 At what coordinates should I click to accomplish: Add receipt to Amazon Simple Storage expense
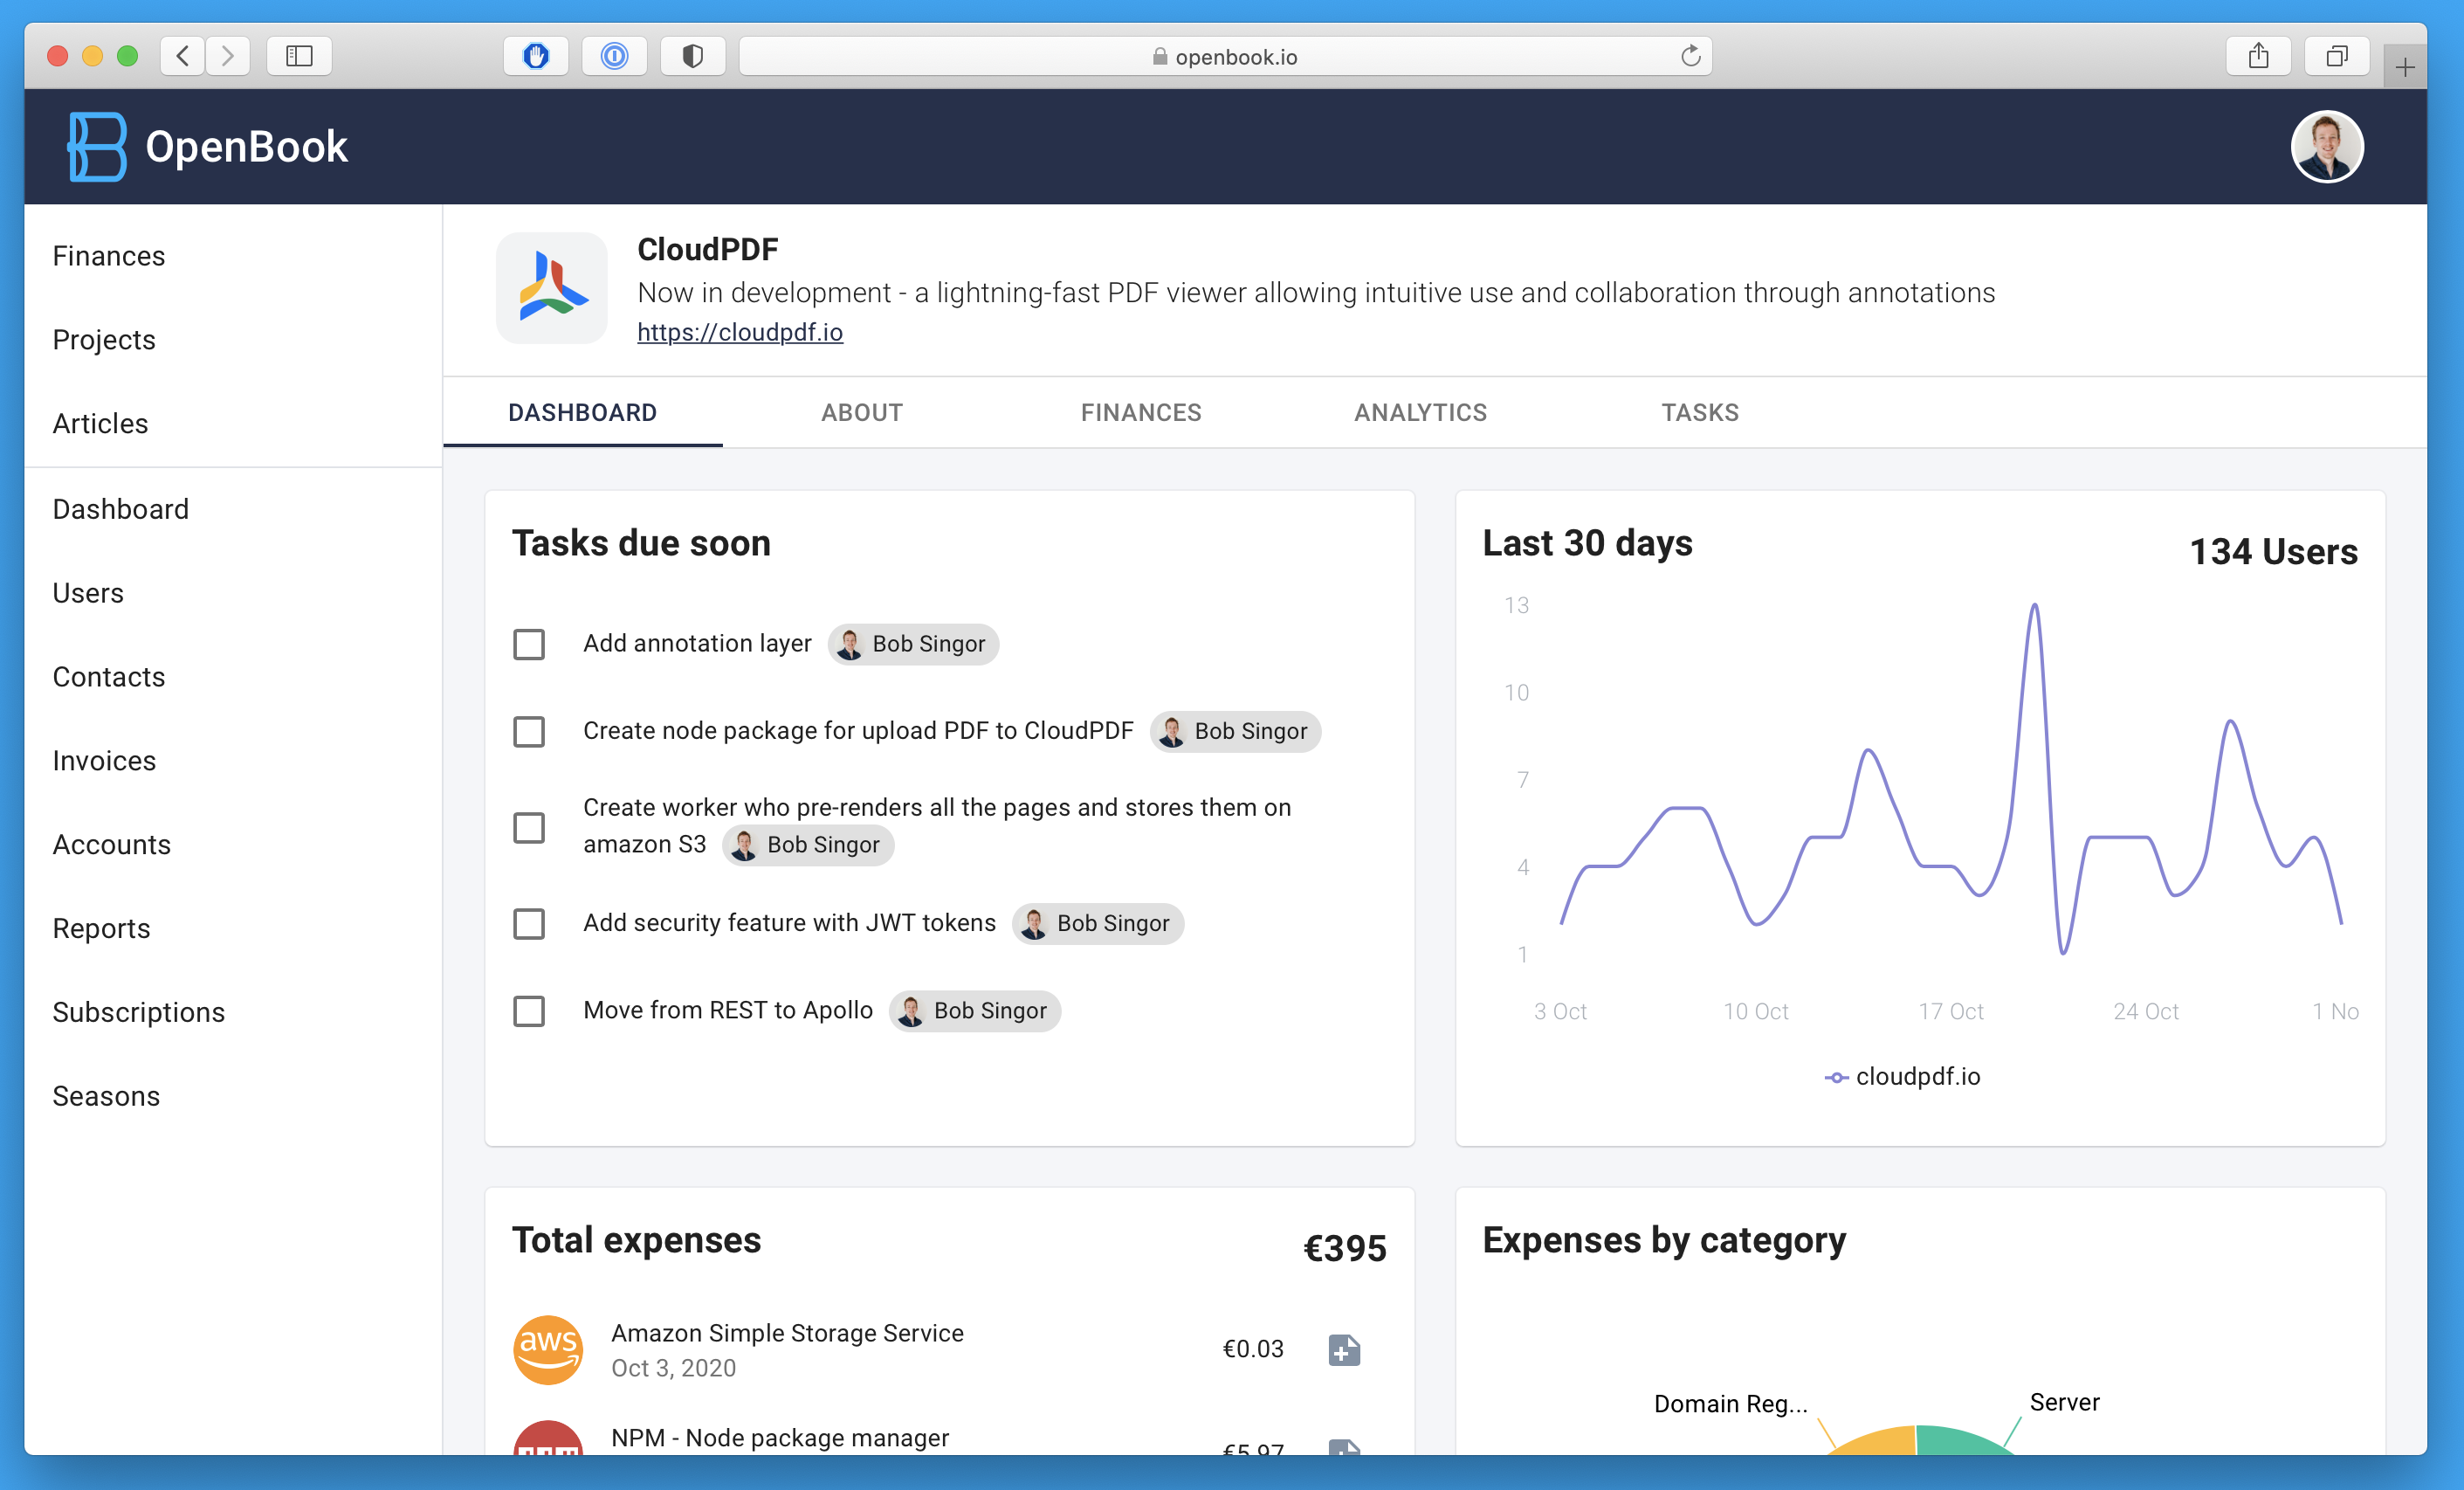1343,1349
